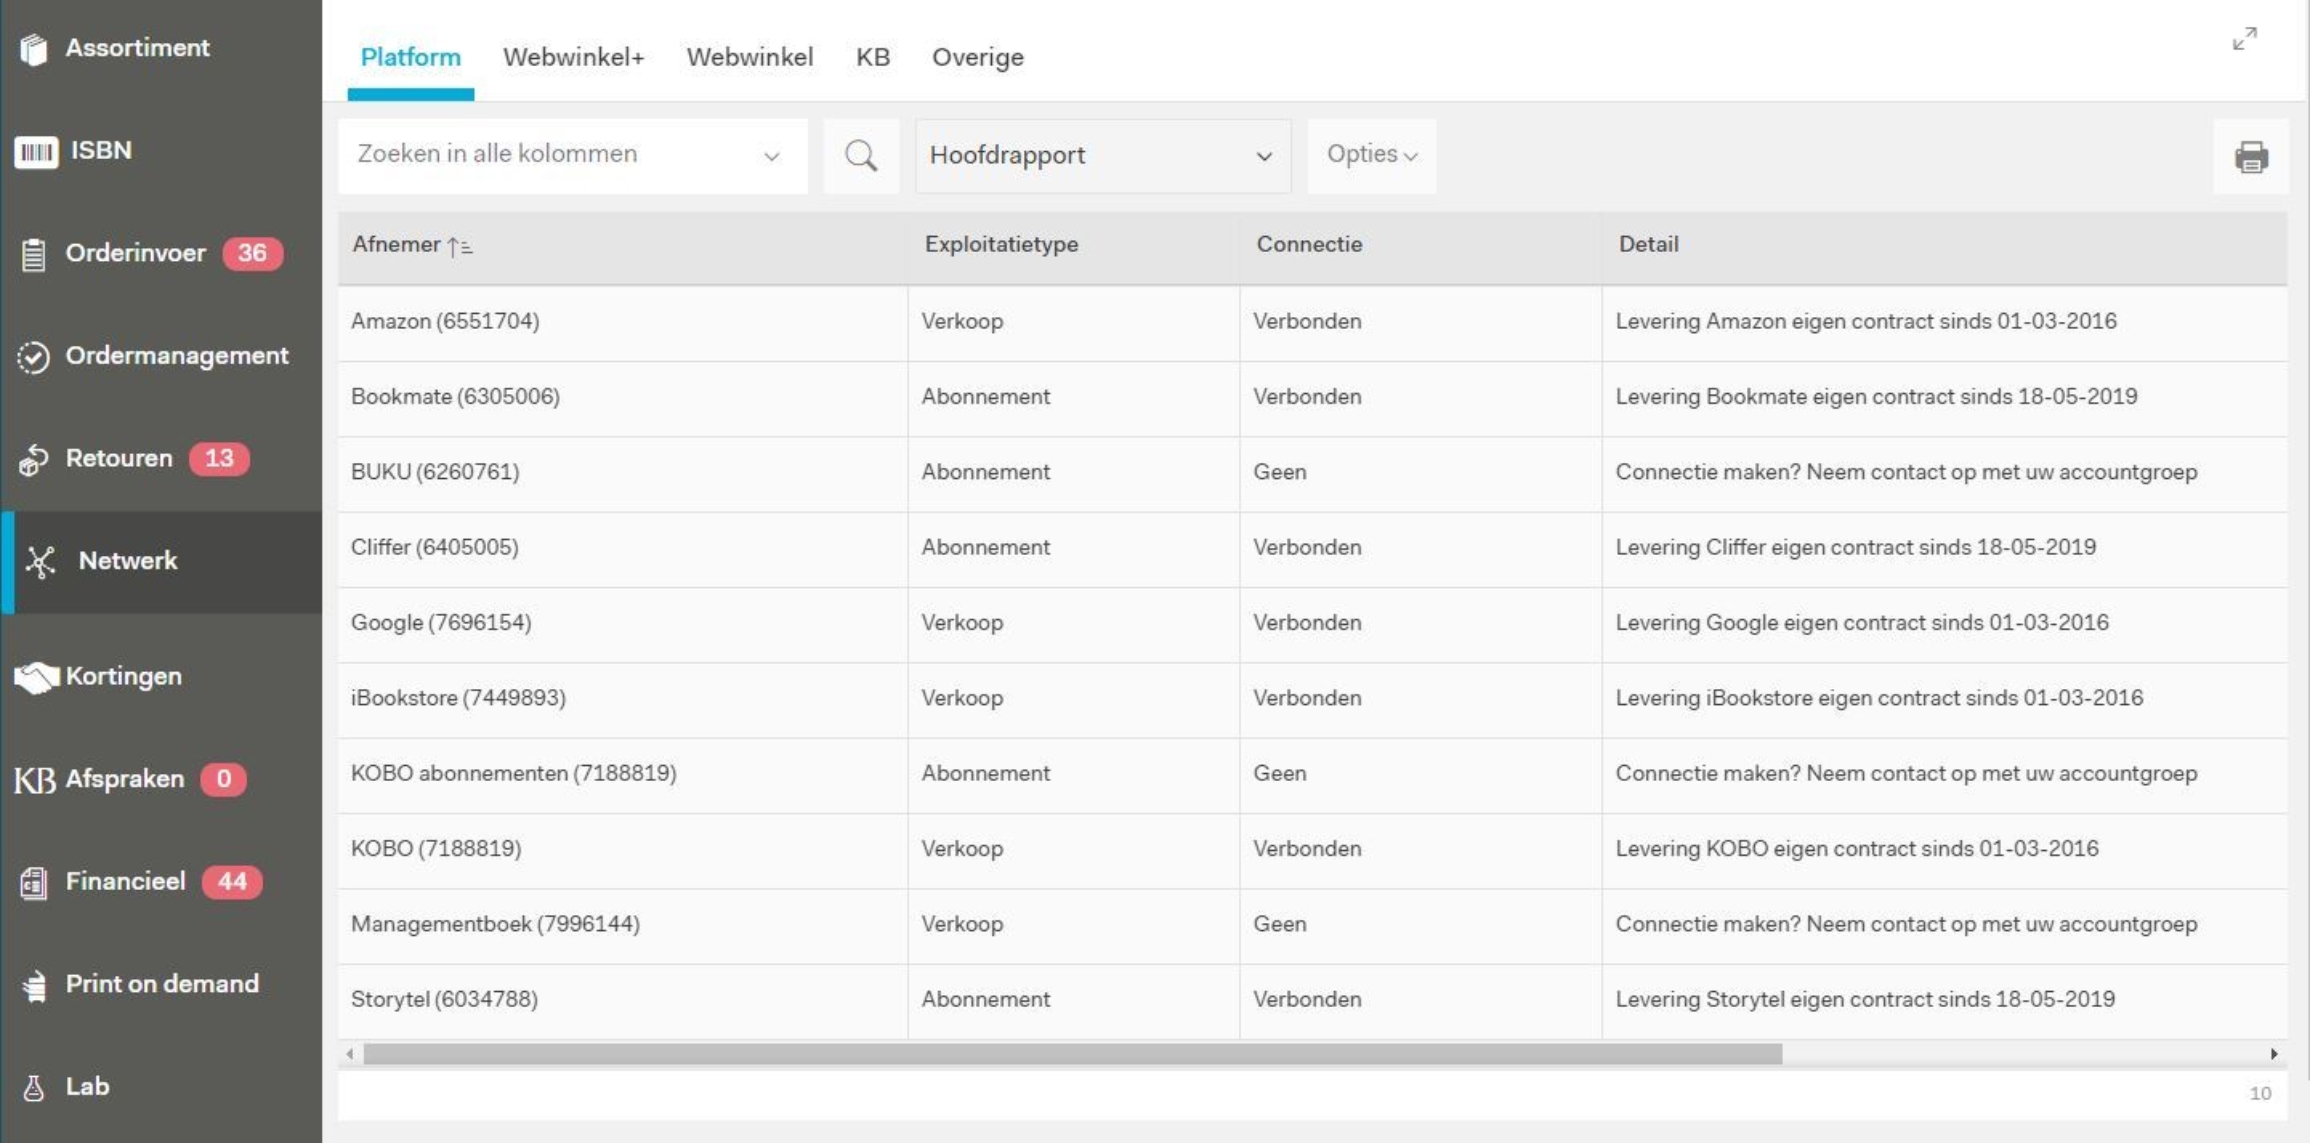Click the horizontal scrollbar right arrow

click(2273, 1053)
